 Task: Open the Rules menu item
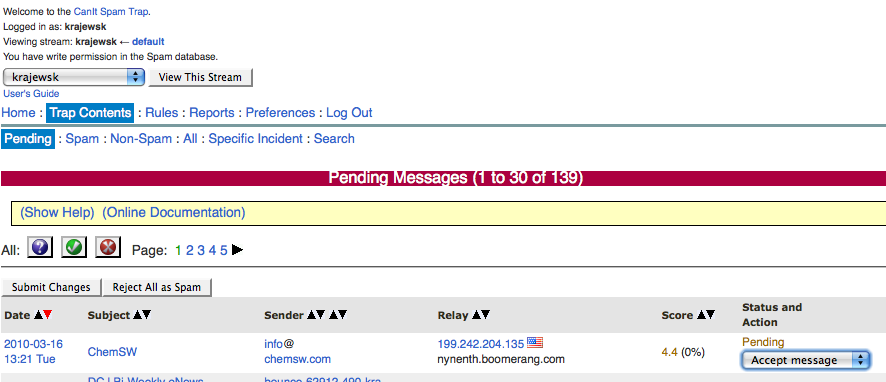[x=162, y=112]
